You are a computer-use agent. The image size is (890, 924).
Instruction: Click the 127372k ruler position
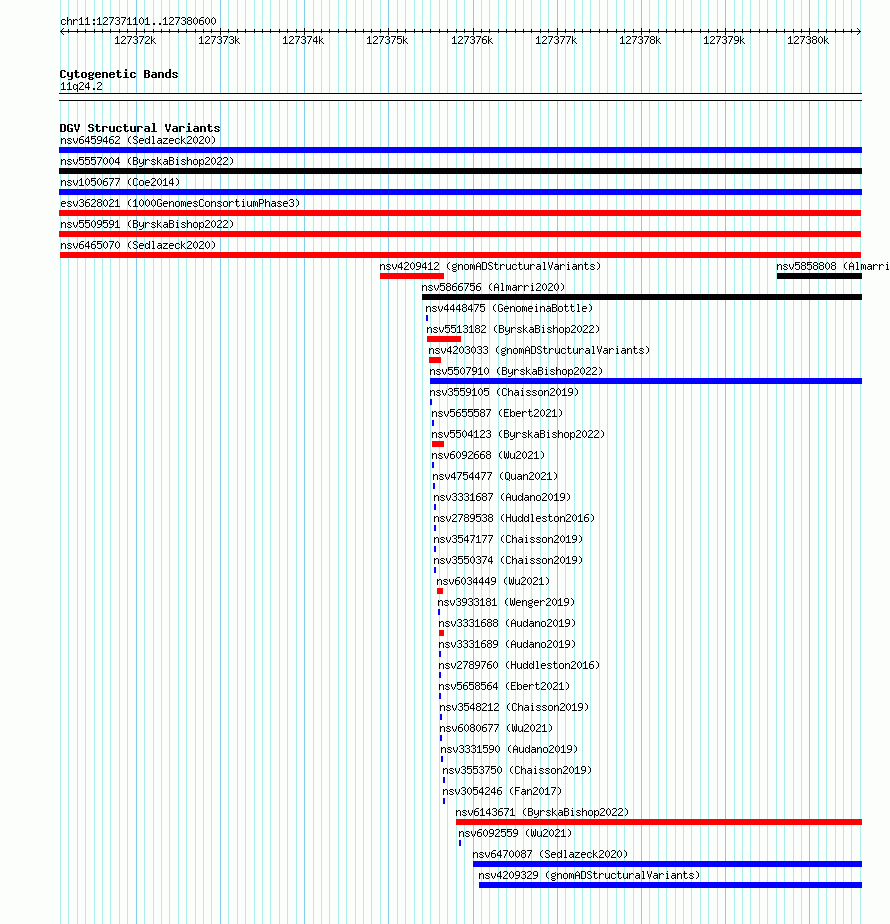[x=135, y=41]
